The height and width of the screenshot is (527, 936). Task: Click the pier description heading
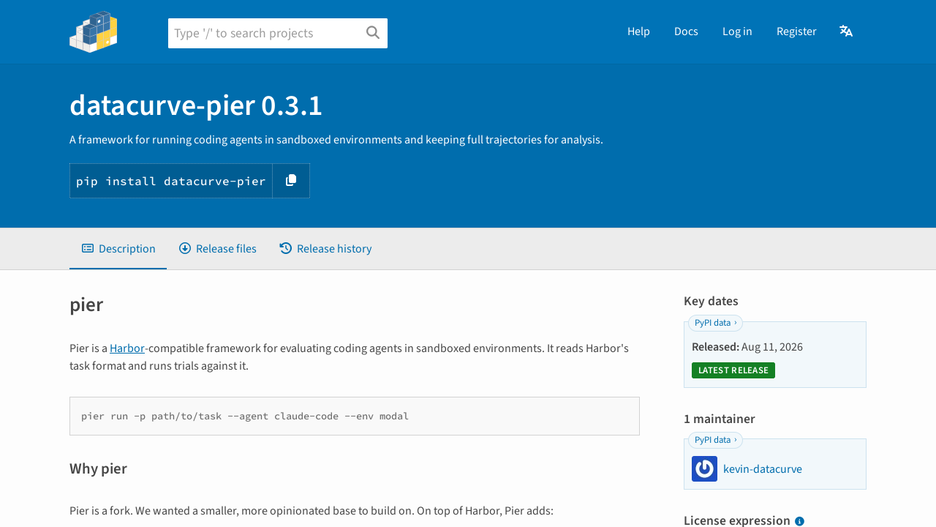point(86,305)
